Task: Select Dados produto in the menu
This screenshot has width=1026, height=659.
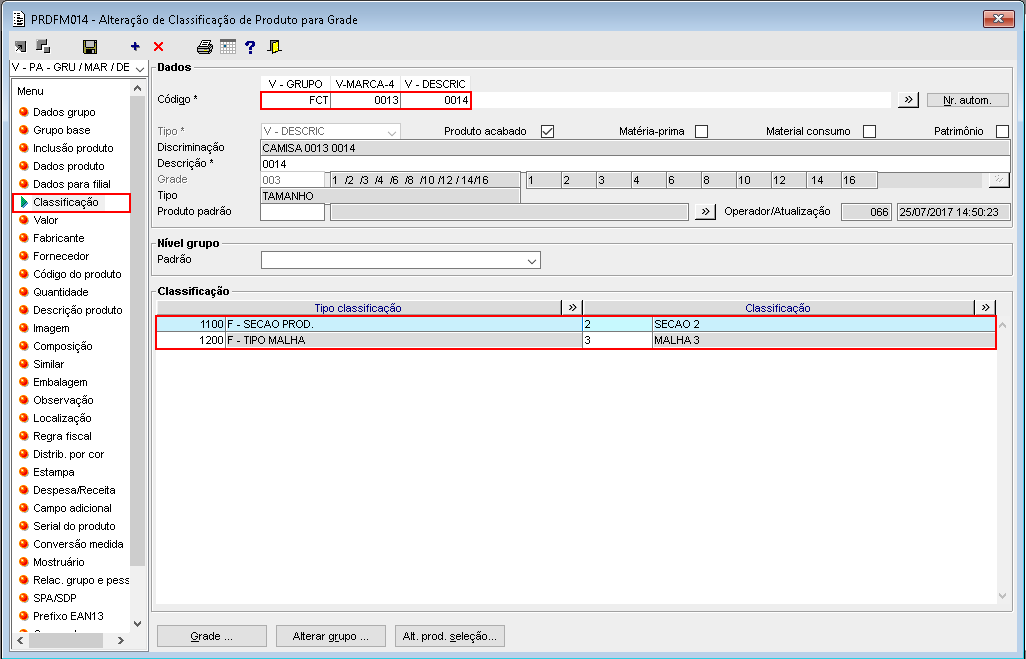Action: pos(69,166)
